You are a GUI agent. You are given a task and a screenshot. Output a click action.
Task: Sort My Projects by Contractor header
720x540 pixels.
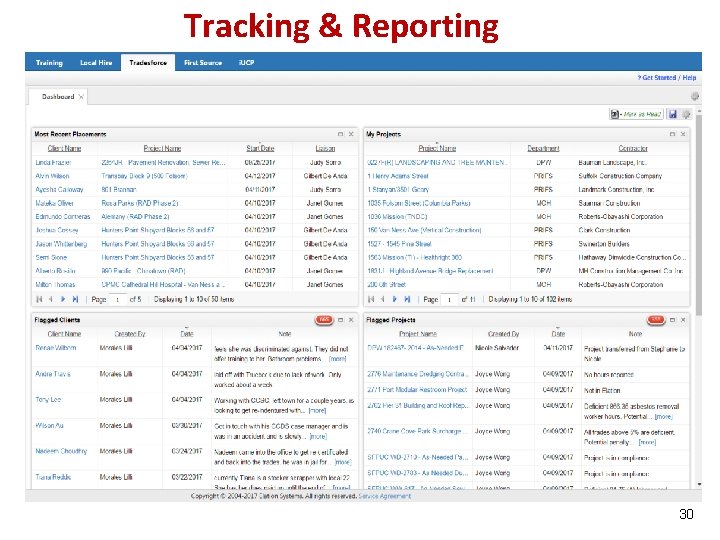[633, 148]
